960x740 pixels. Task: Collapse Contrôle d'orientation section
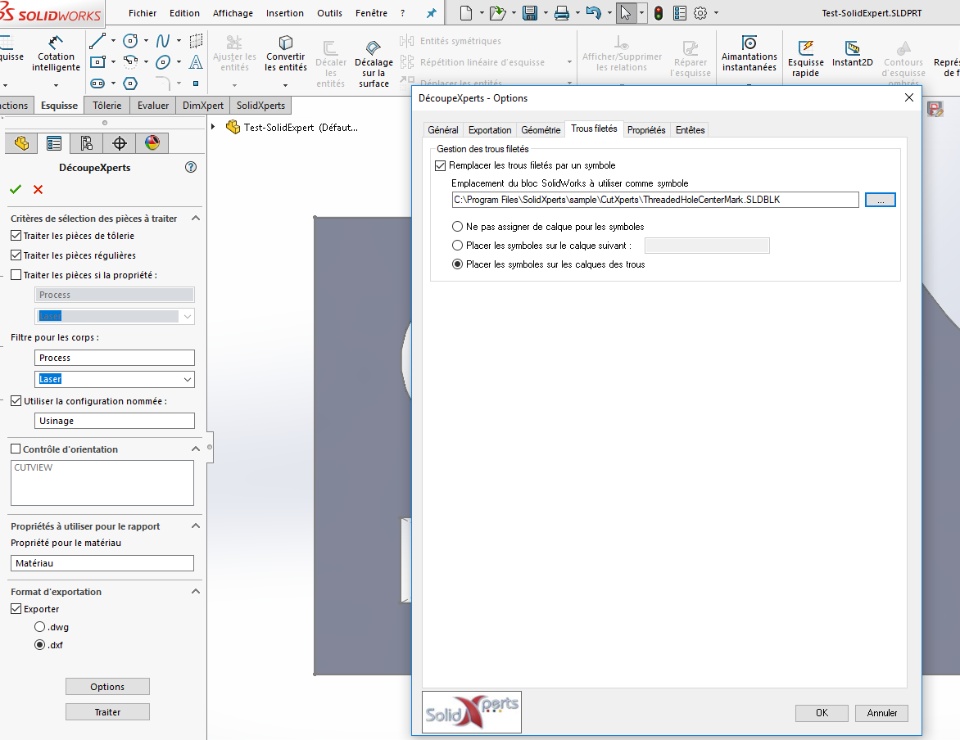[195, 449]
